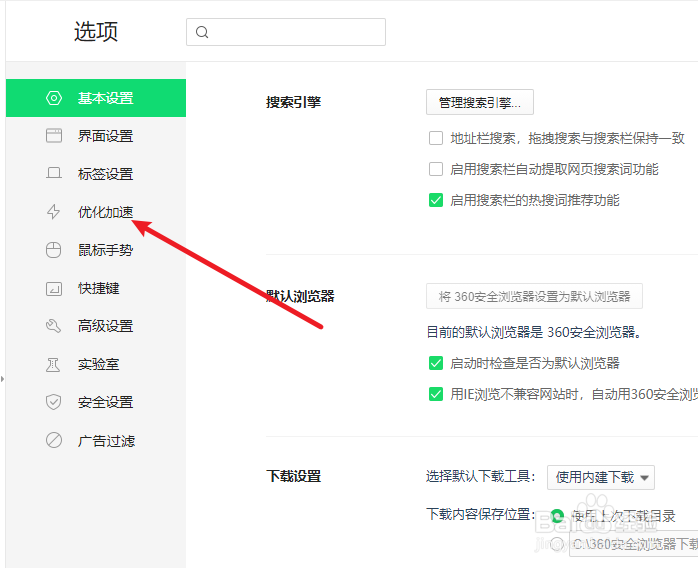Select 鼠标手势 in sidebar
698x568 pixels.
coord(96,250)
